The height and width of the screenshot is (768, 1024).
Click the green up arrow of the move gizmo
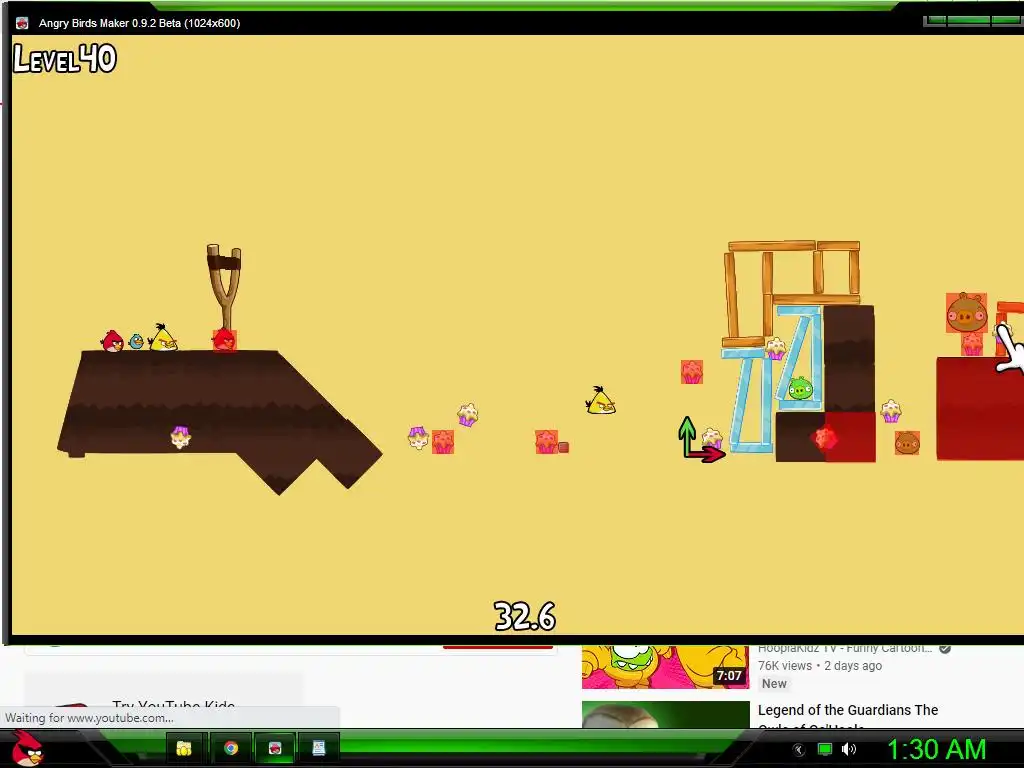(x=686, y=434)
